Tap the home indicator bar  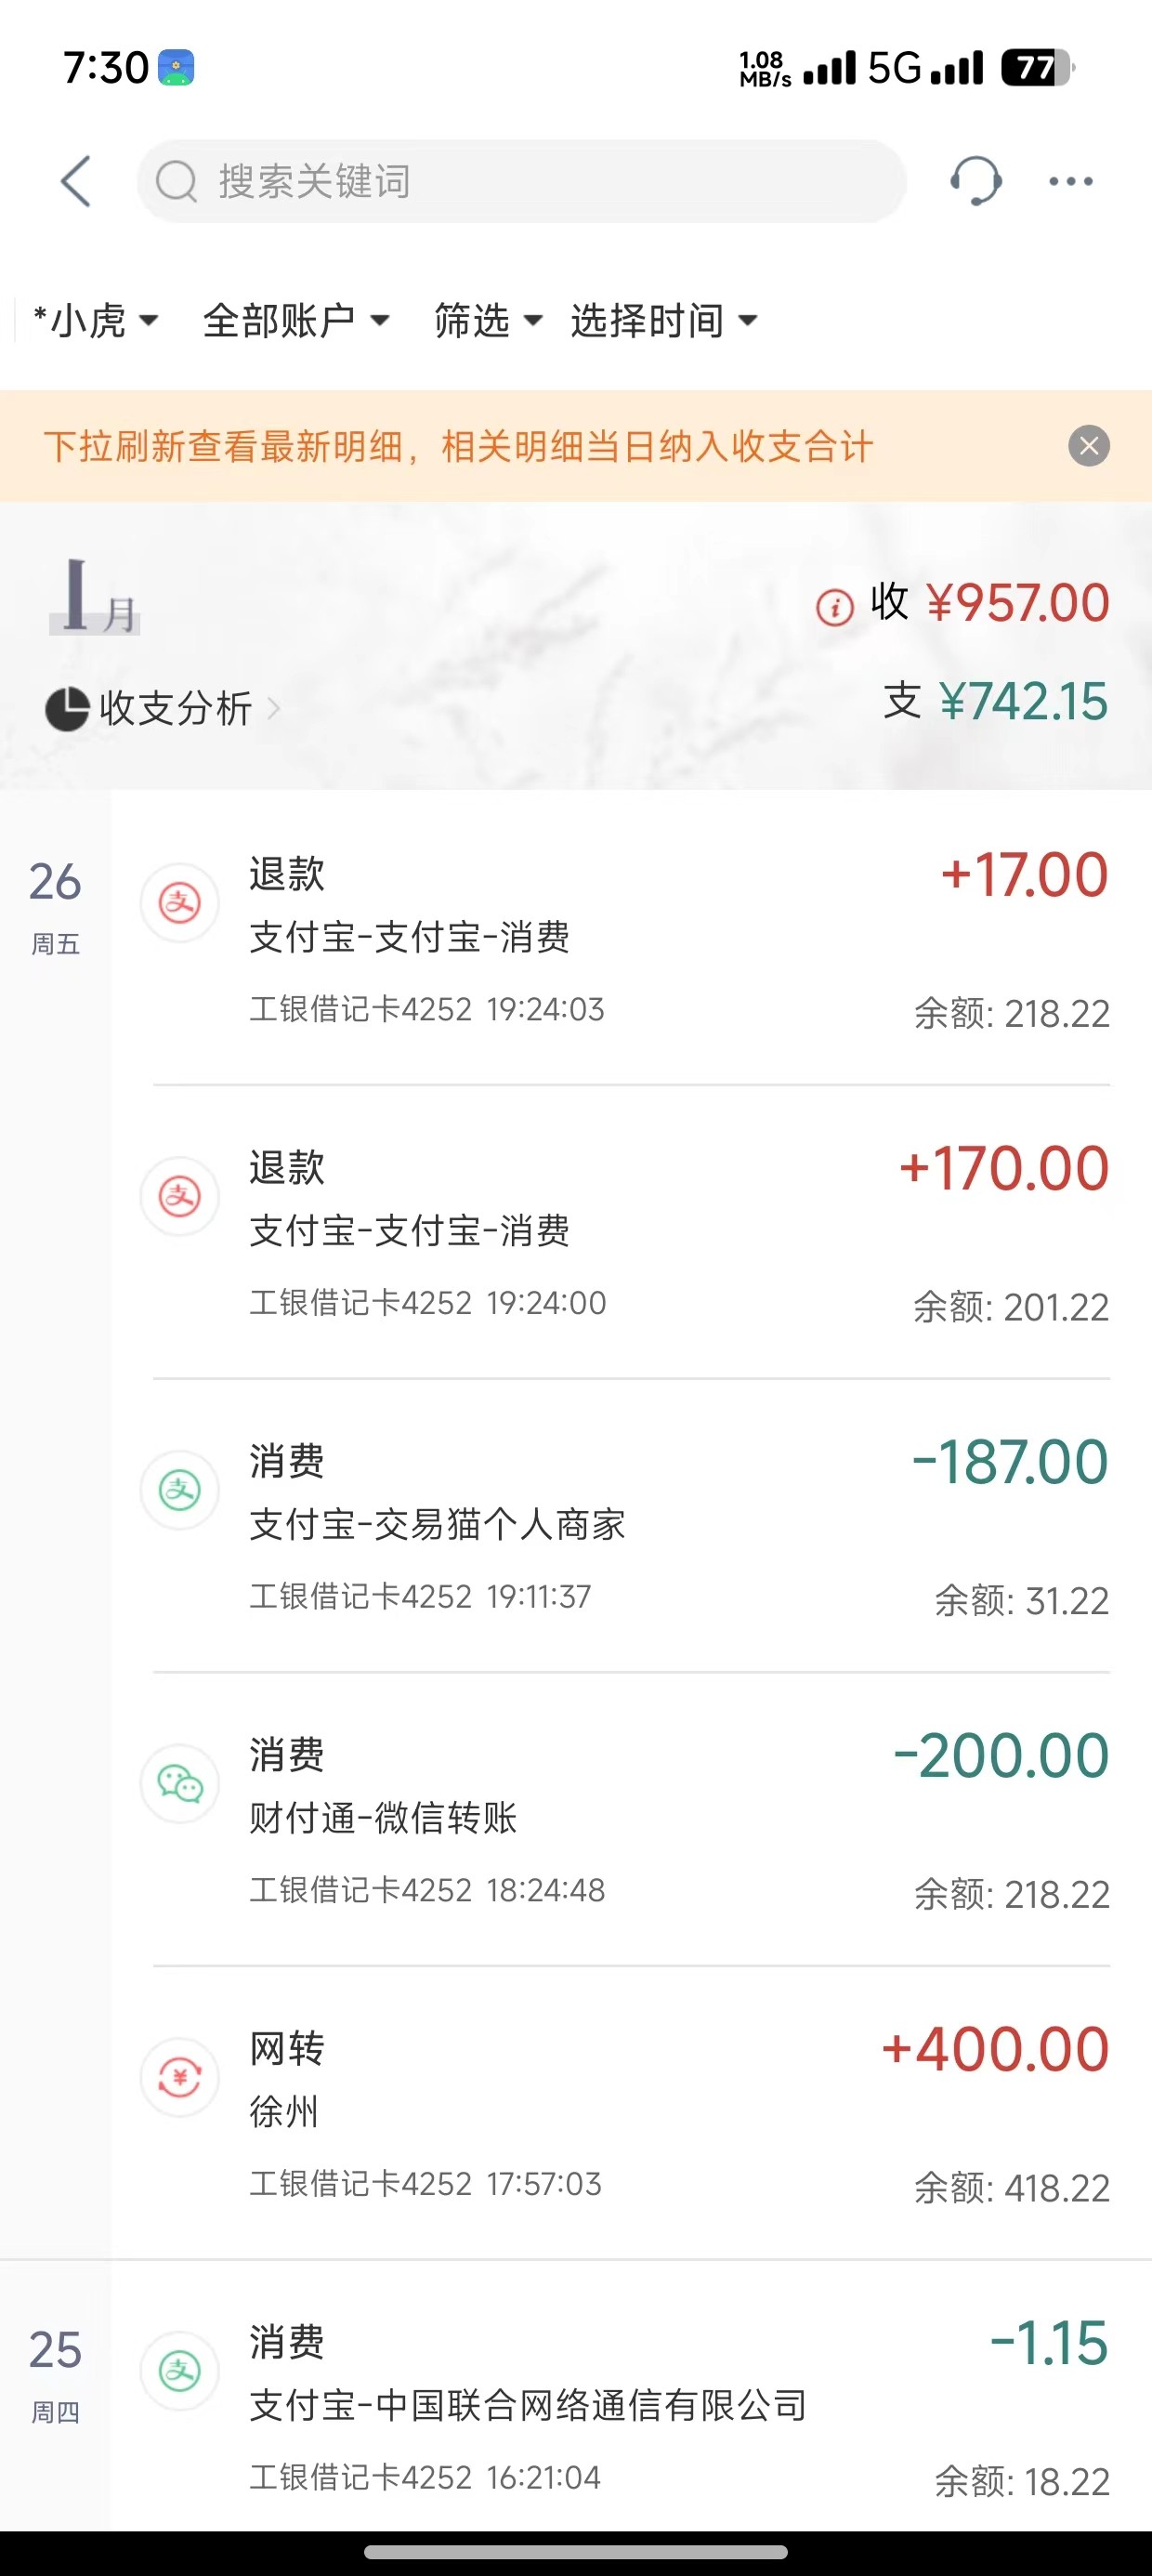click(576, 2552)
